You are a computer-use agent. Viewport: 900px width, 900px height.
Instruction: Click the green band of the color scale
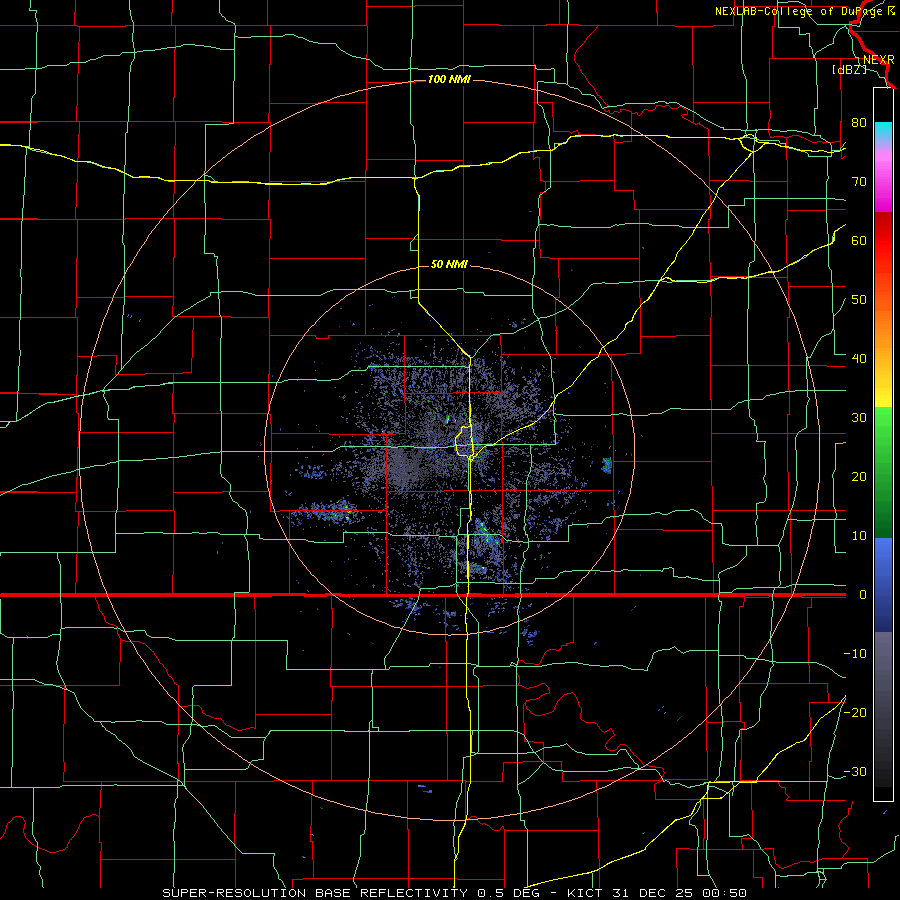tap(883, 472)
